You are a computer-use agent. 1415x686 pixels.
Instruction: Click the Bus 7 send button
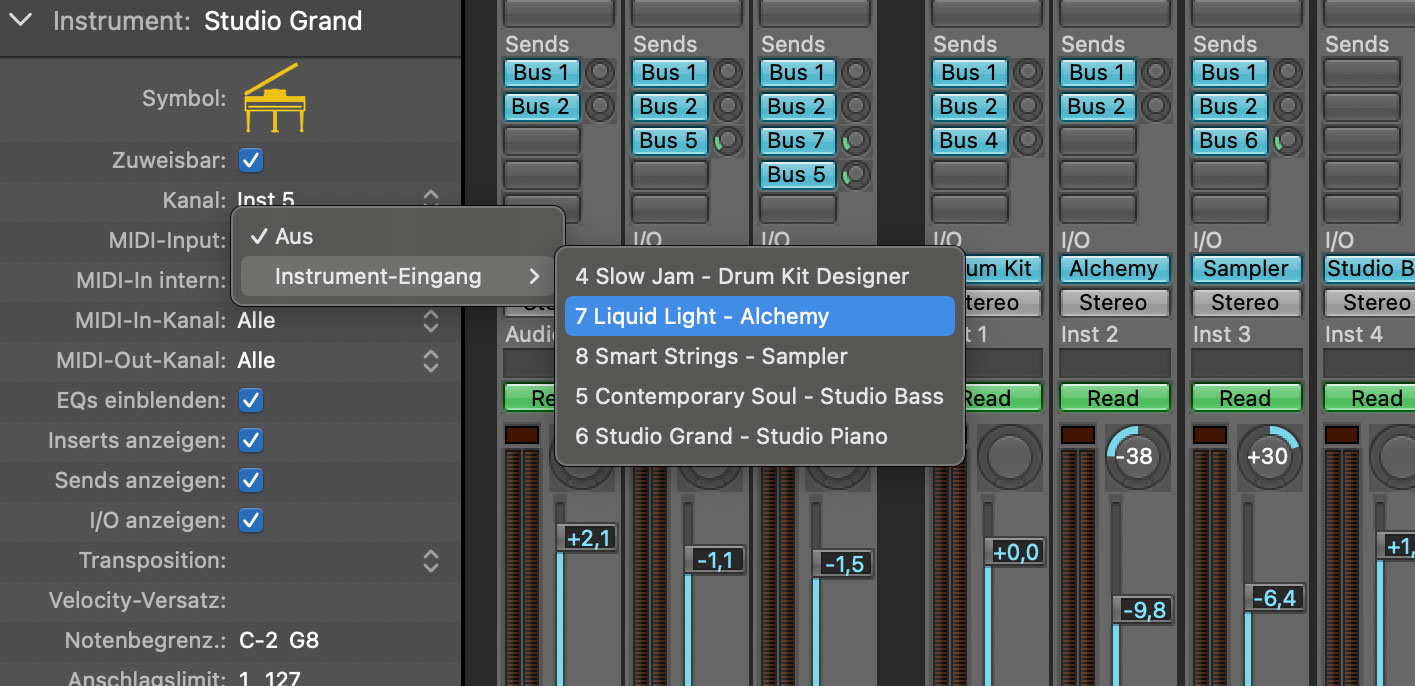coord(797,141)
